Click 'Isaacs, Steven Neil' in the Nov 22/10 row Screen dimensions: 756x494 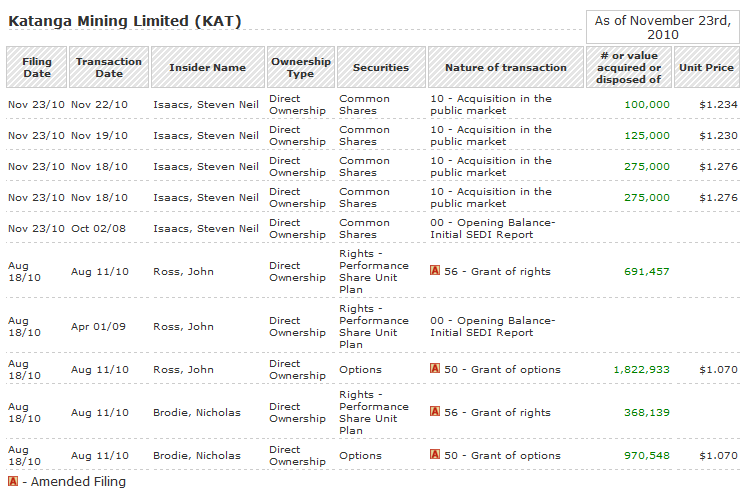click(206, 105)
